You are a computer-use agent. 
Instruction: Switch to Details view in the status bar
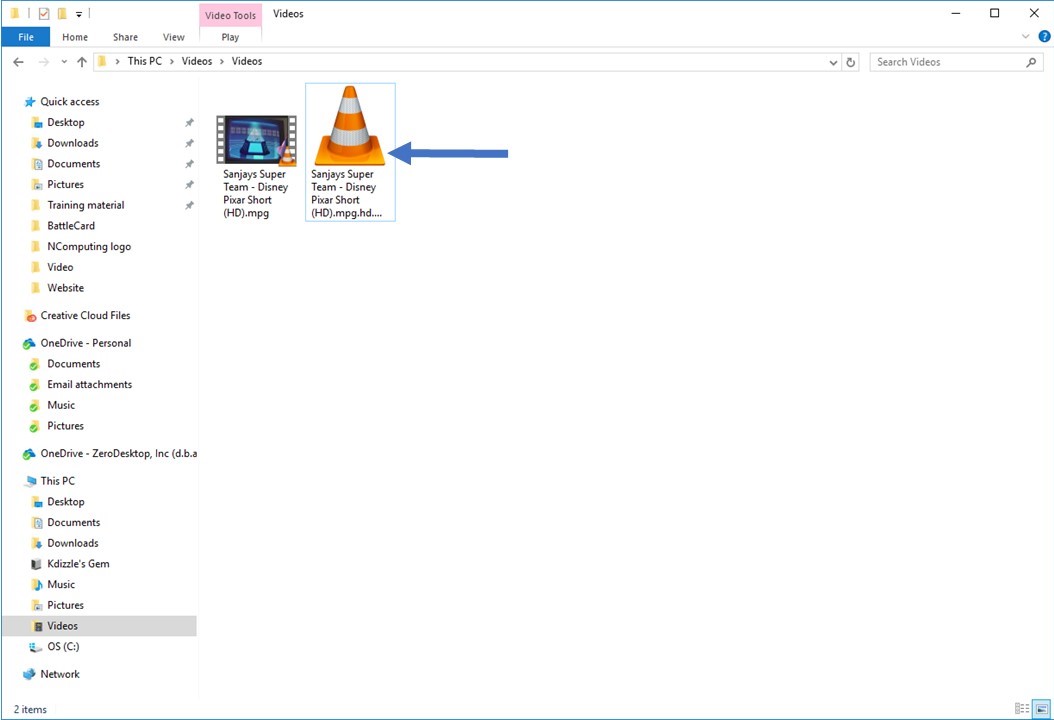(1022, 709)
